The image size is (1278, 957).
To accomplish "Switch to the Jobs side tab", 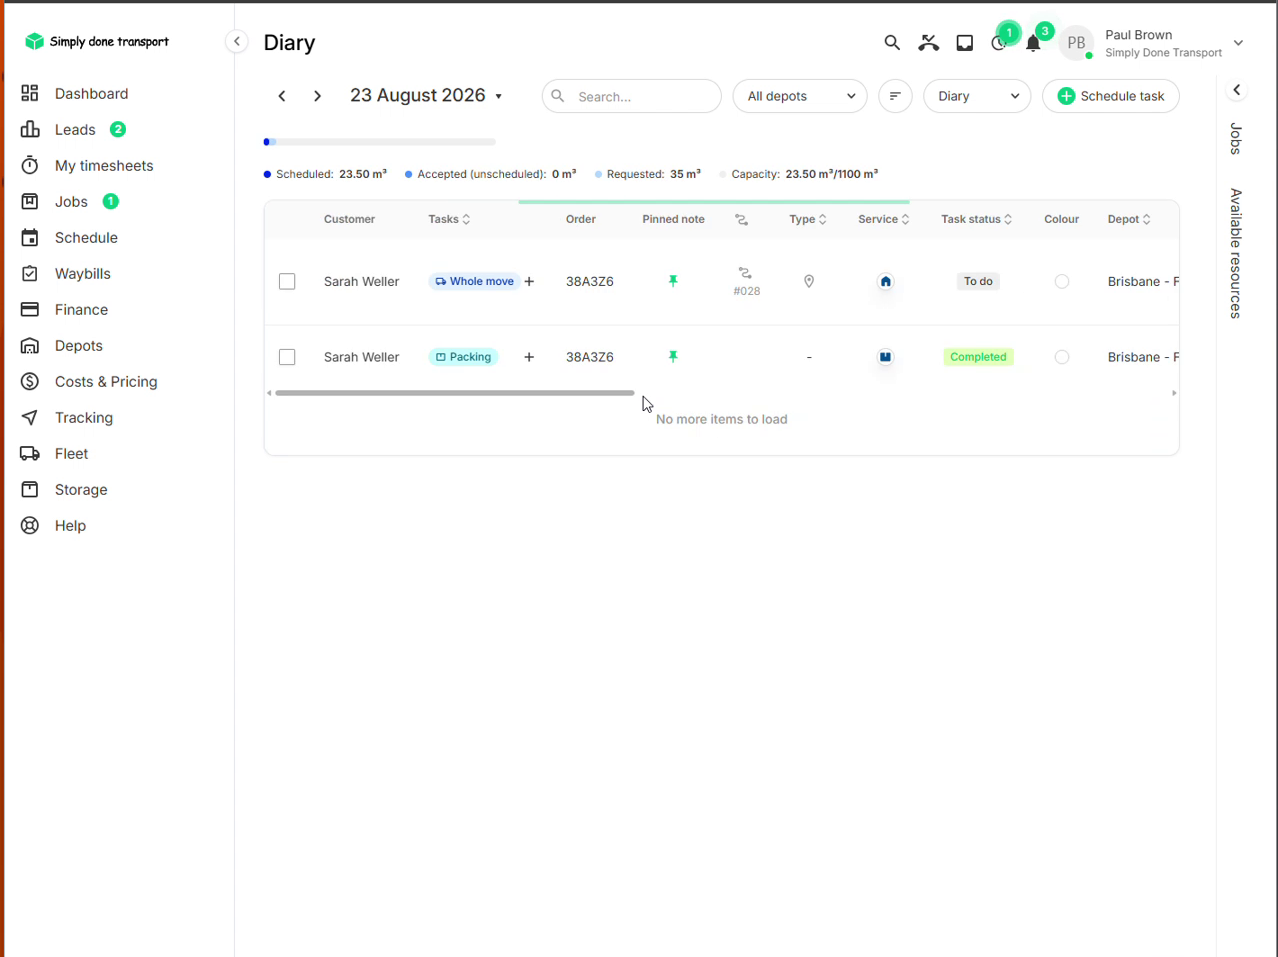I will 1237,139.
